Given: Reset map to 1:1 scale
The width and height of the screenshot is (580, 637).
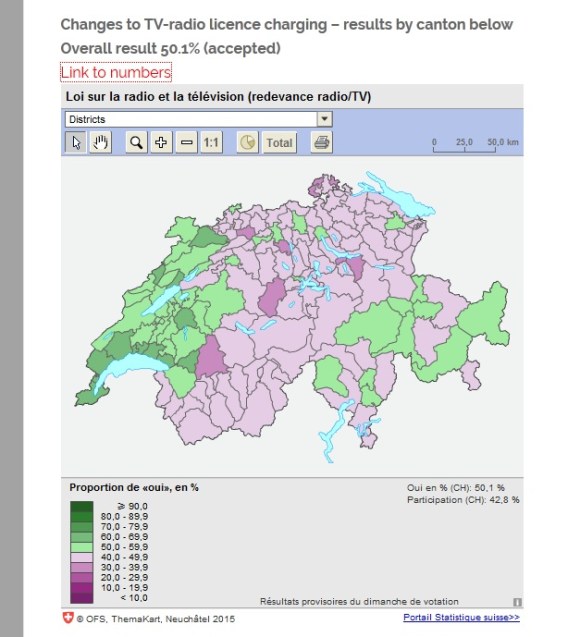Looking at the screenshot, I should coord(211,143).
